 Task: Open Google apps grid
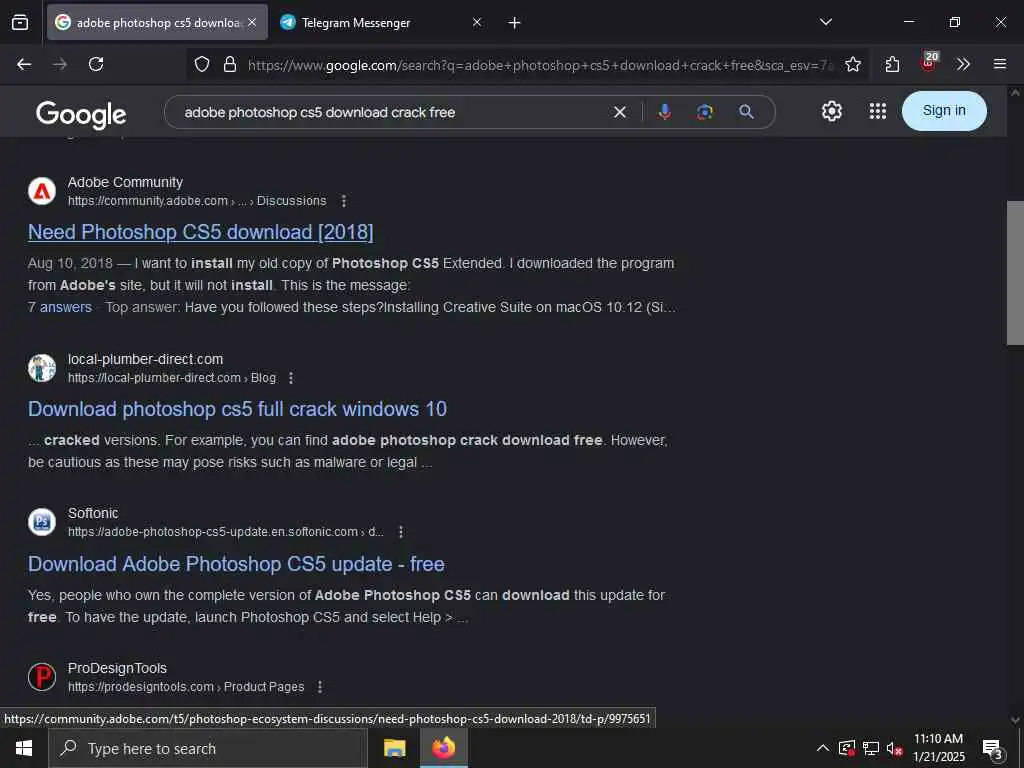(x=878, y=111)
